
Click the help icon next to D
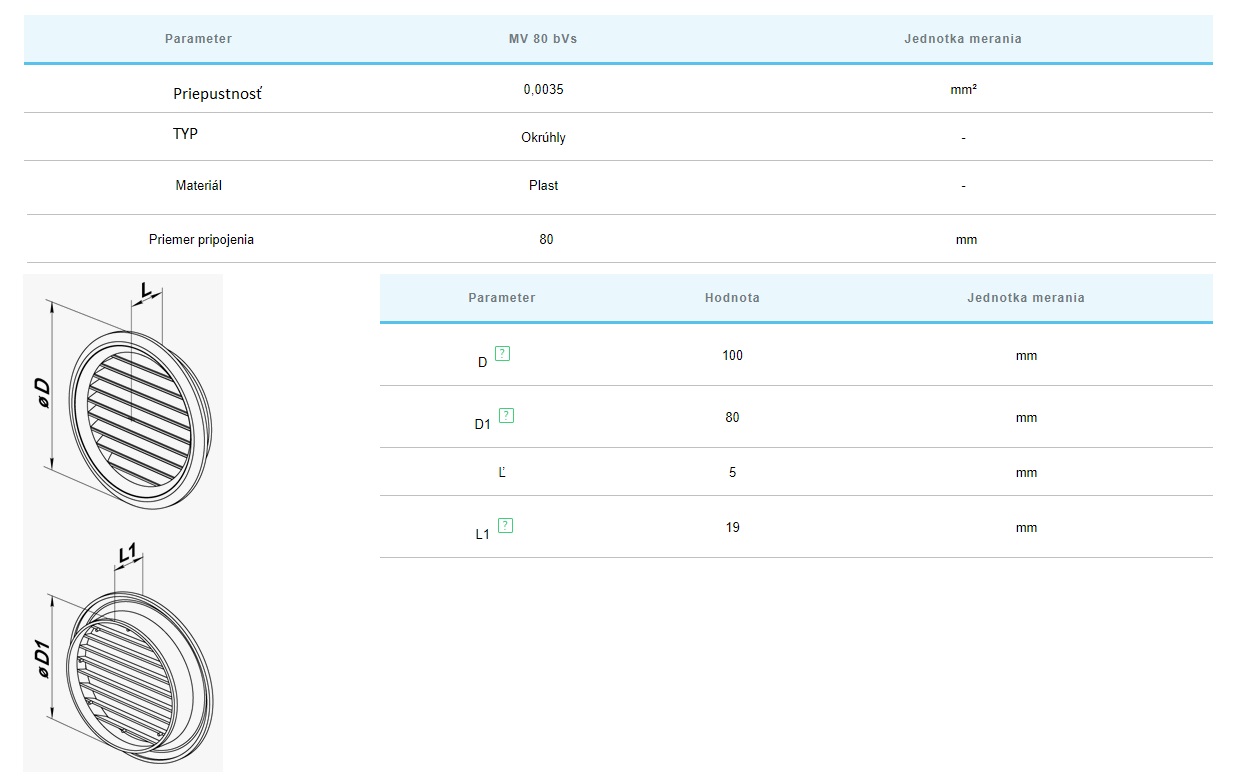click(503, 353)
